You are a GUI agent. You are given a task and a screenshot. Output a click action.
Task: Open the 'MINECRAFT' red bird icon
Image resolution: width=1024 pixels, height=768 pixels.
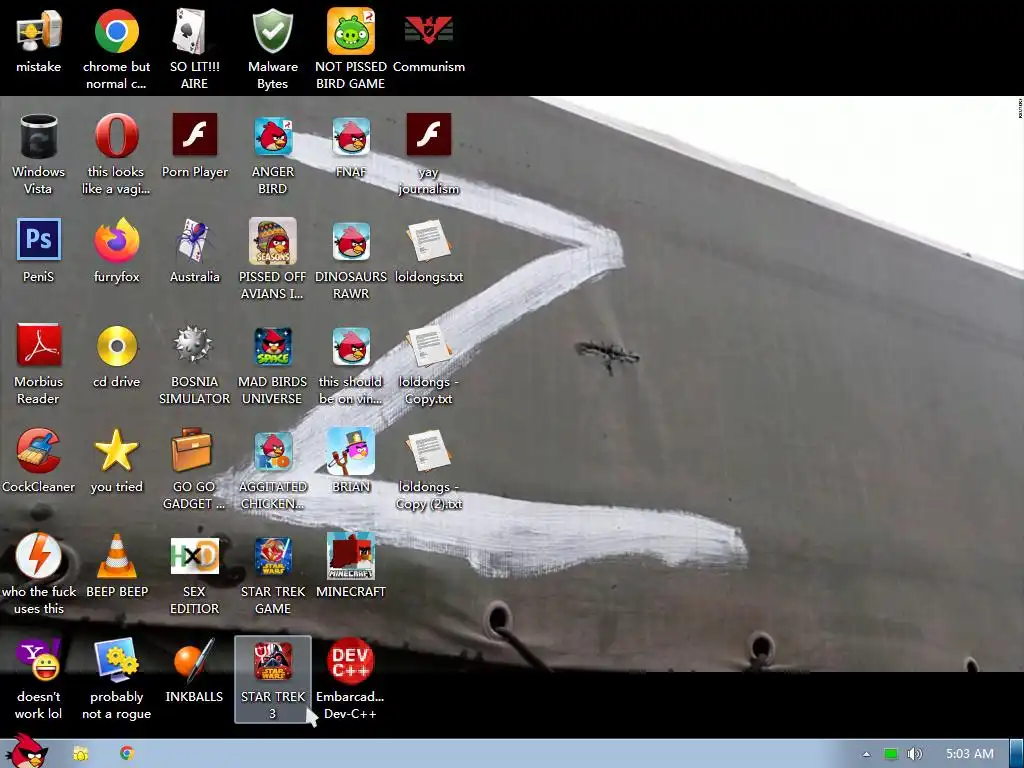pos(351,556)
